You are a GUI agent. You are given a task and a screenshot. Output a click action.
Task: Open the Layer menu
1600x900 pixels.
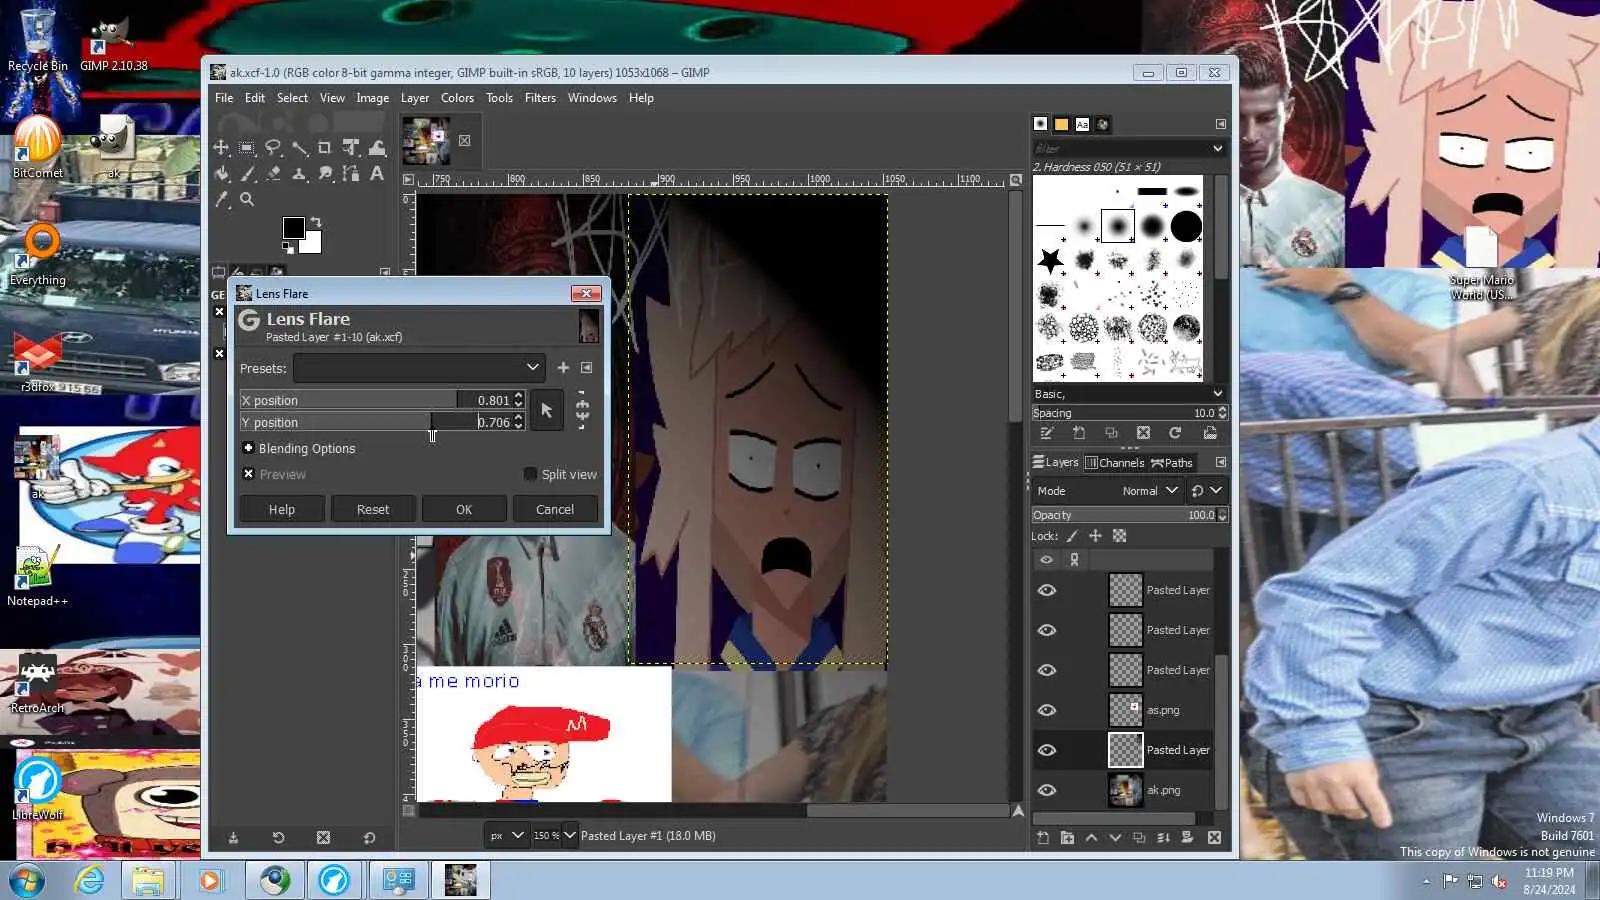(x=415, y=98)
